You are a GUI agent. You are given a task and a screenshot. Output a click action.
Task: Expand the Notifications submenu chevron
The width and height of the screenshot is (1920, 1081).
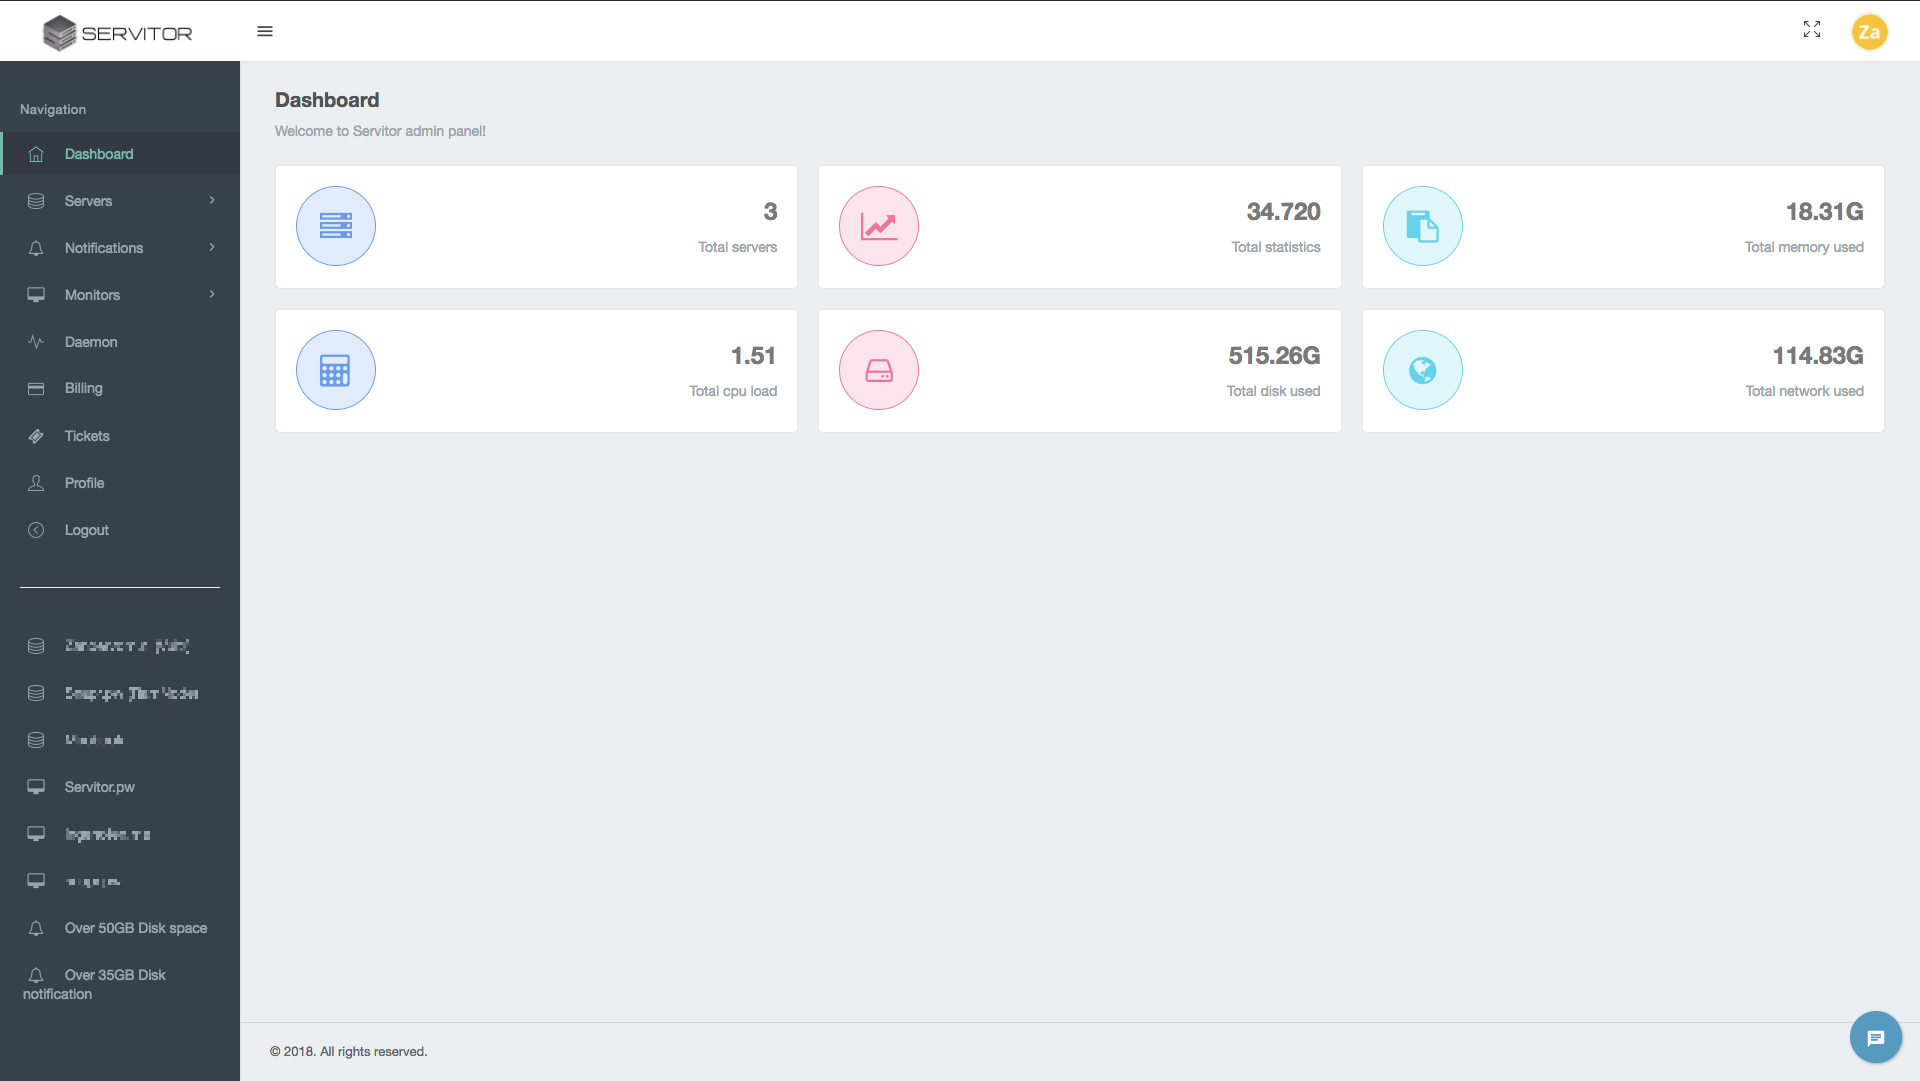(x=212, y=247)
